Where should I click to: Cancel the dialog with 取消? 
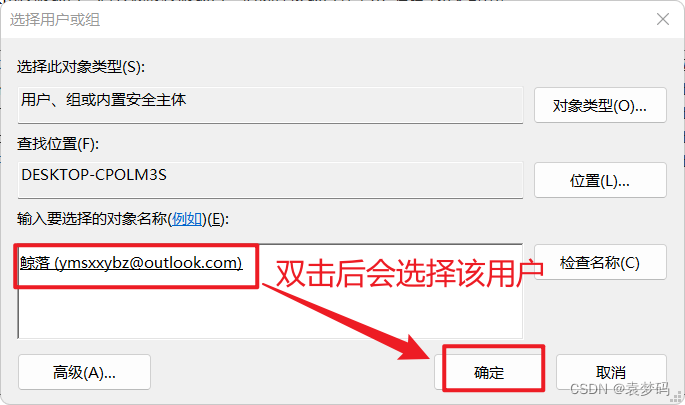click(x=611, y=372)
